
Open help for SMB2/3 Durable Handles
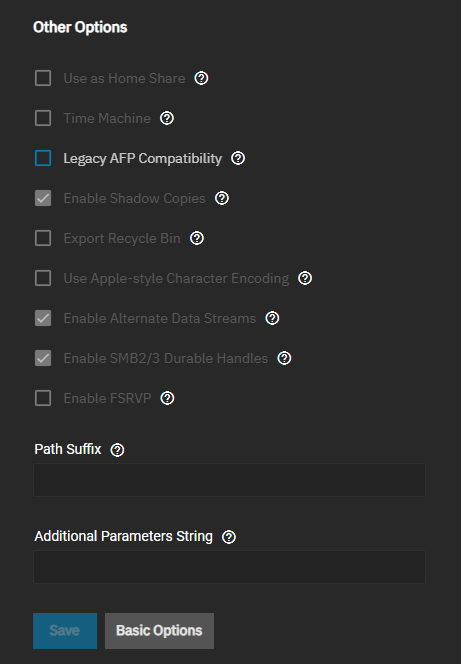pyautogui.click(x=284, y=358)
